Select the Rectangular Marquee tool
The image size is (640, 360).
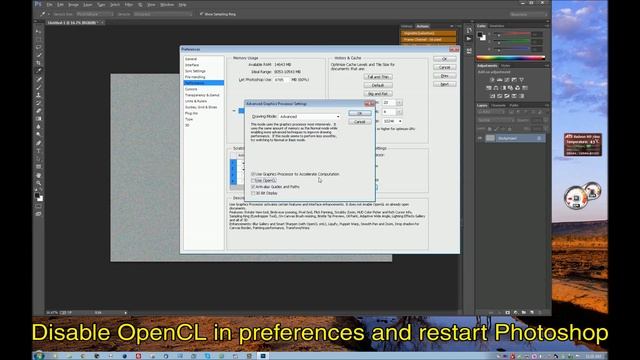click(38, 40)
